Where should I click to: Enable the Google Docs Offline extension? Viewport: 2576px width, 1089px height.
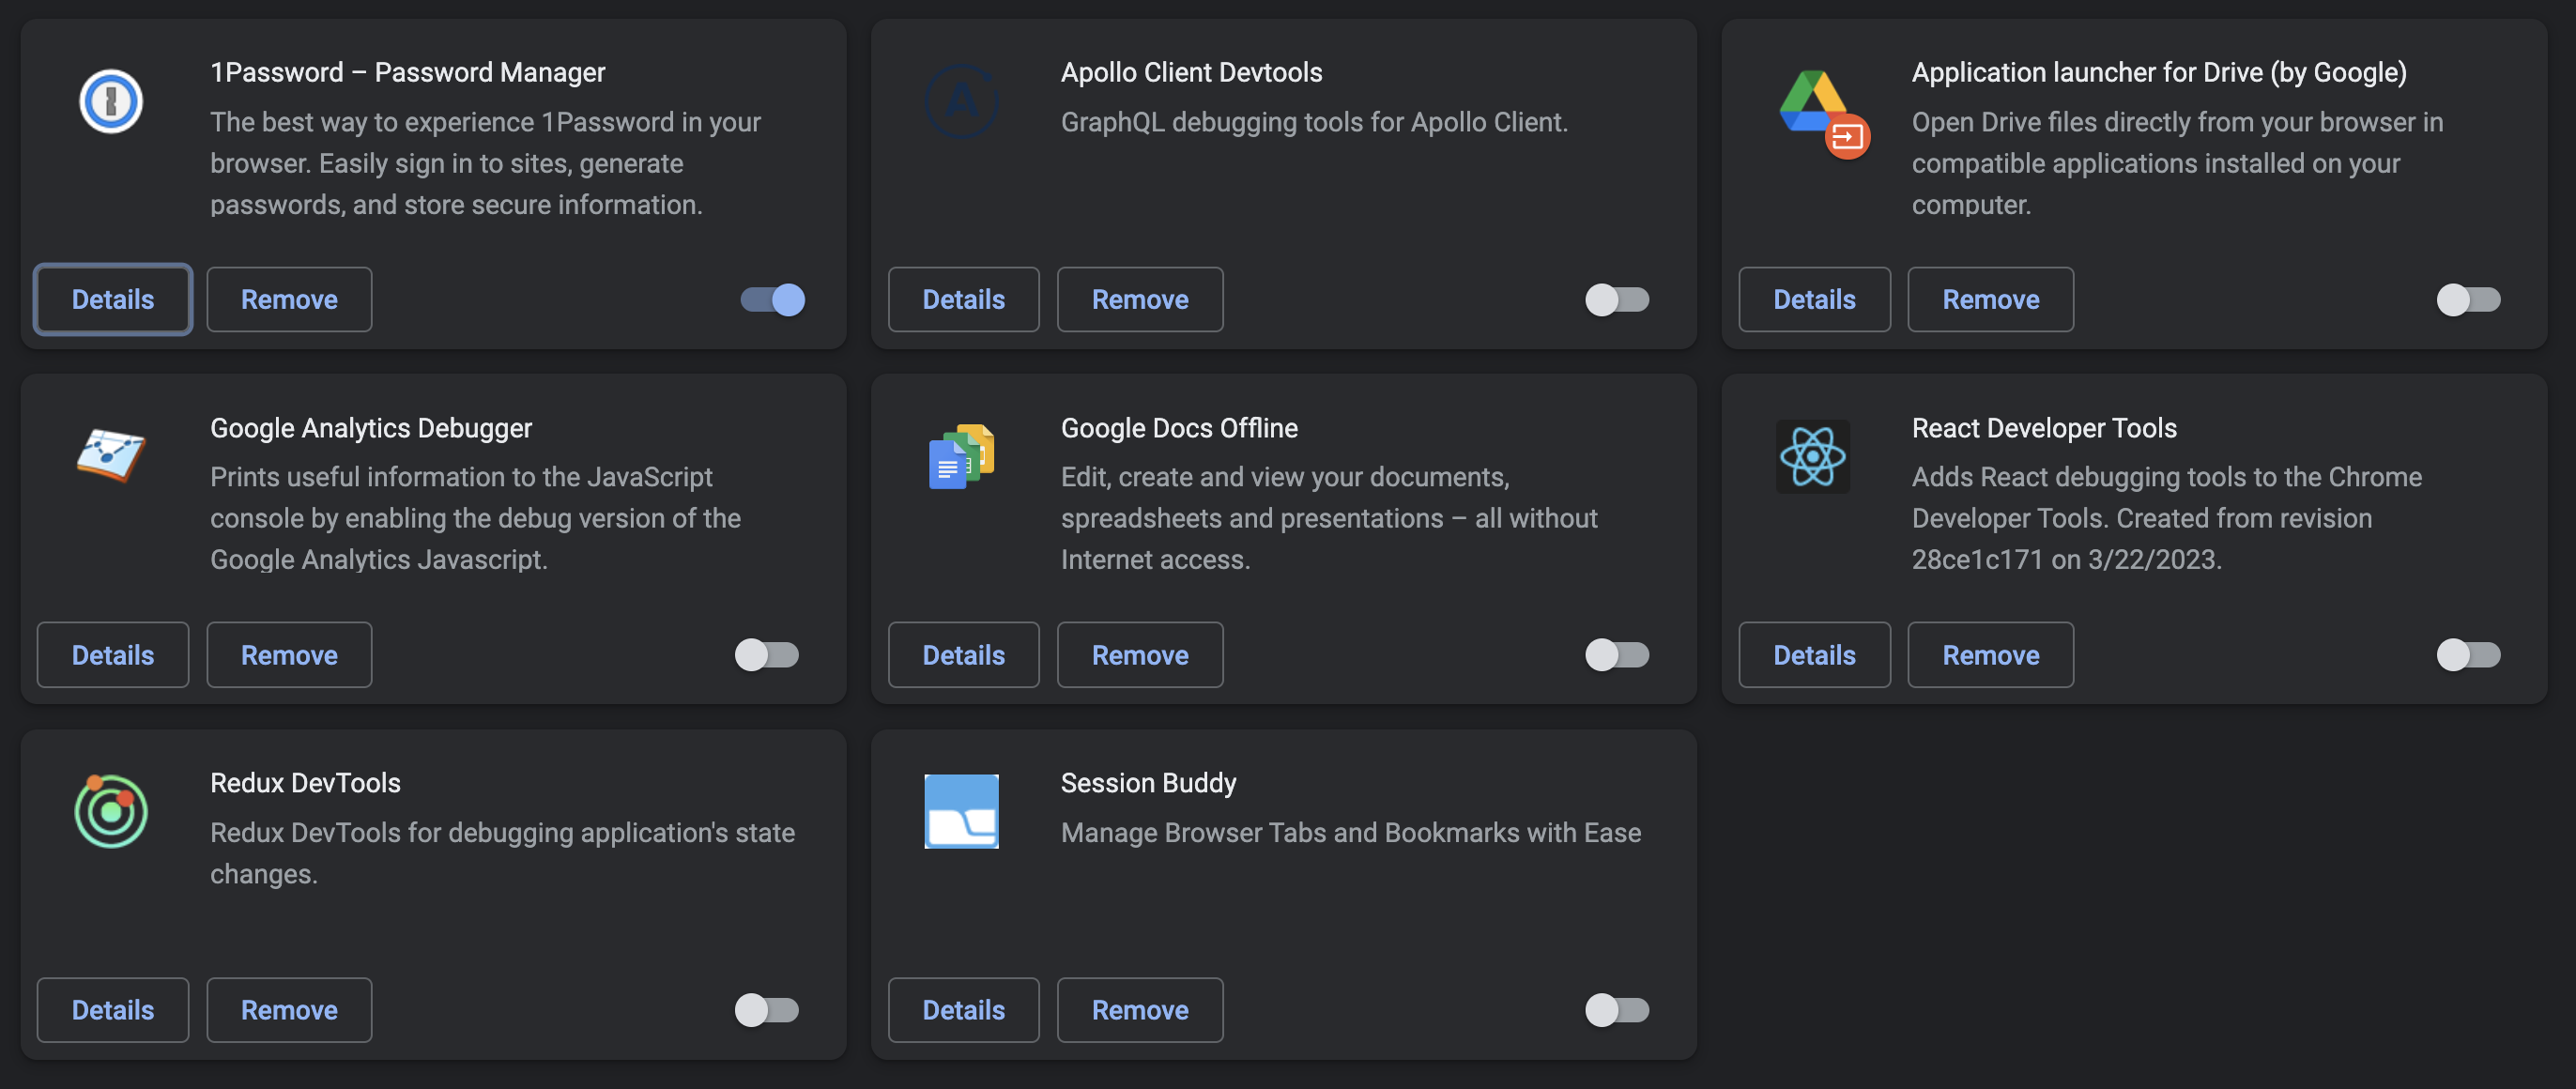(1615, 655)
